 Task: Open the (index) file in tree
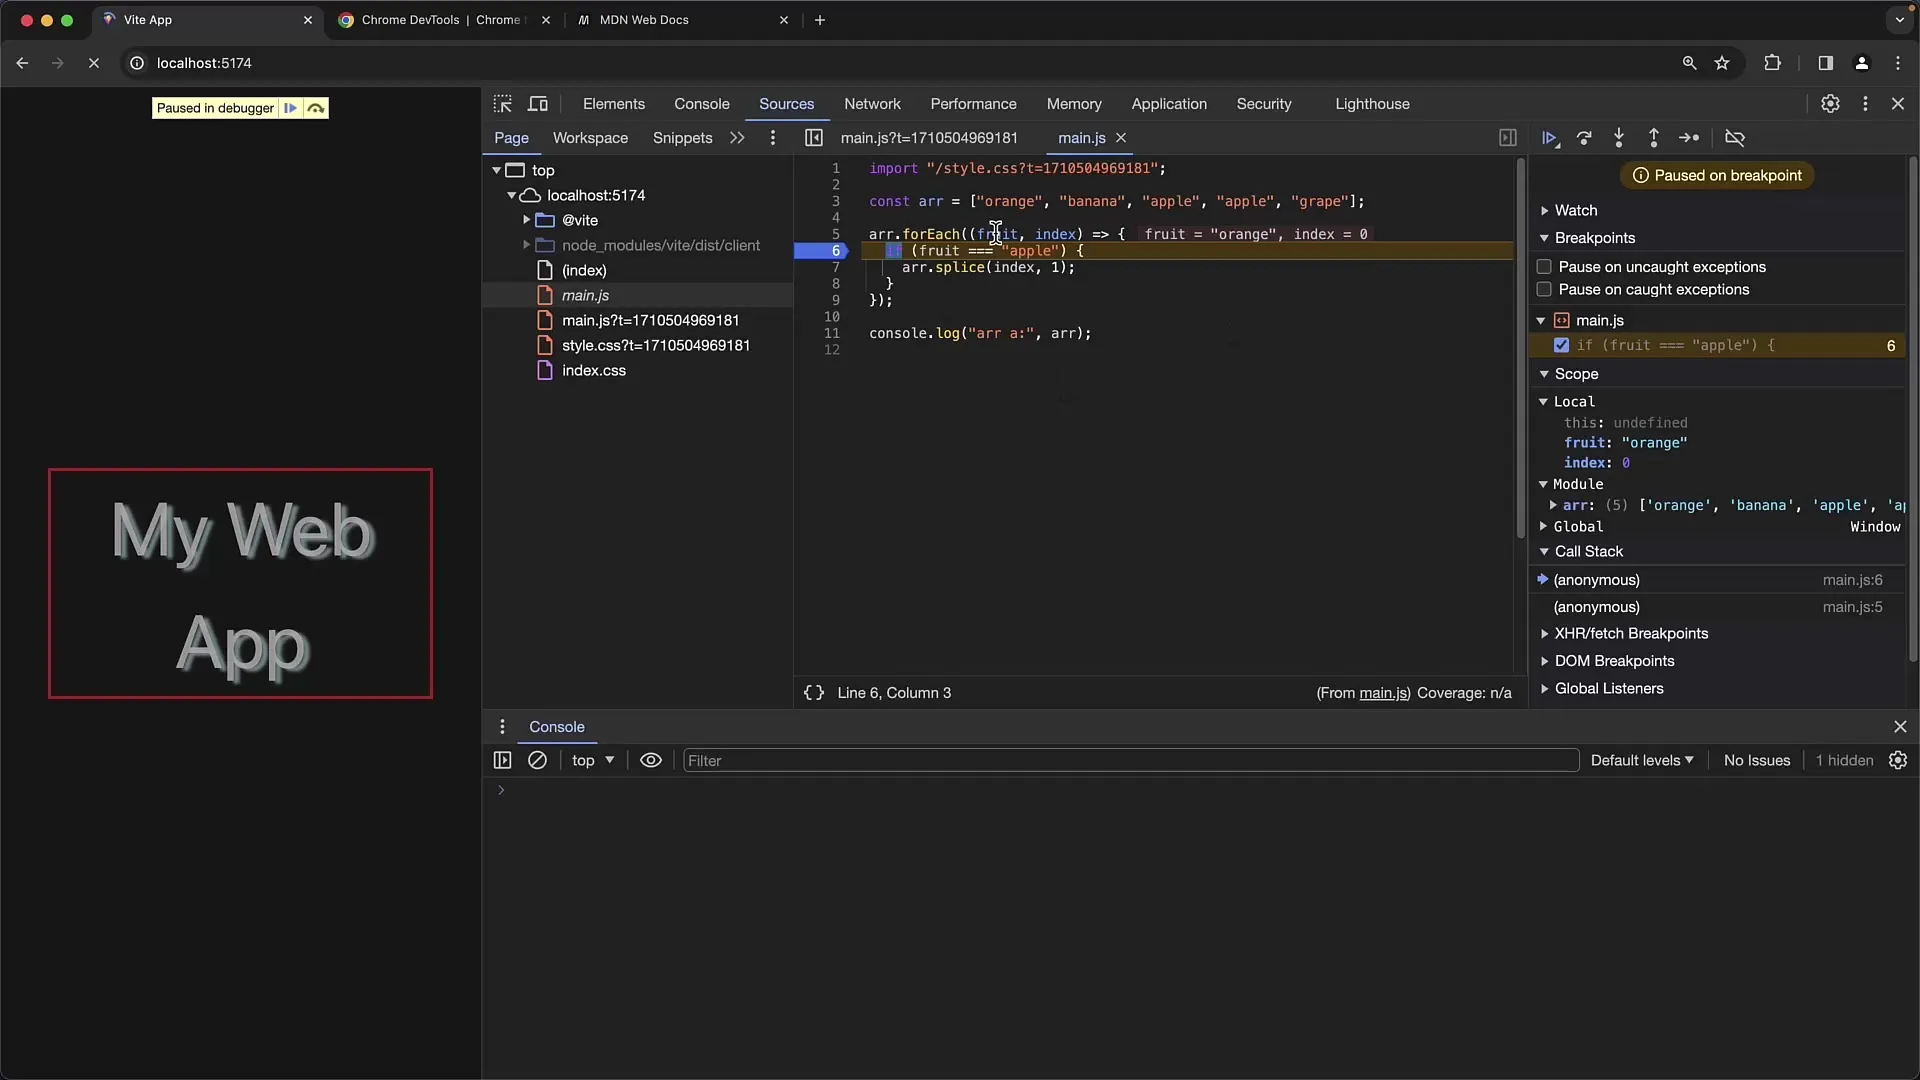(583, 271)
